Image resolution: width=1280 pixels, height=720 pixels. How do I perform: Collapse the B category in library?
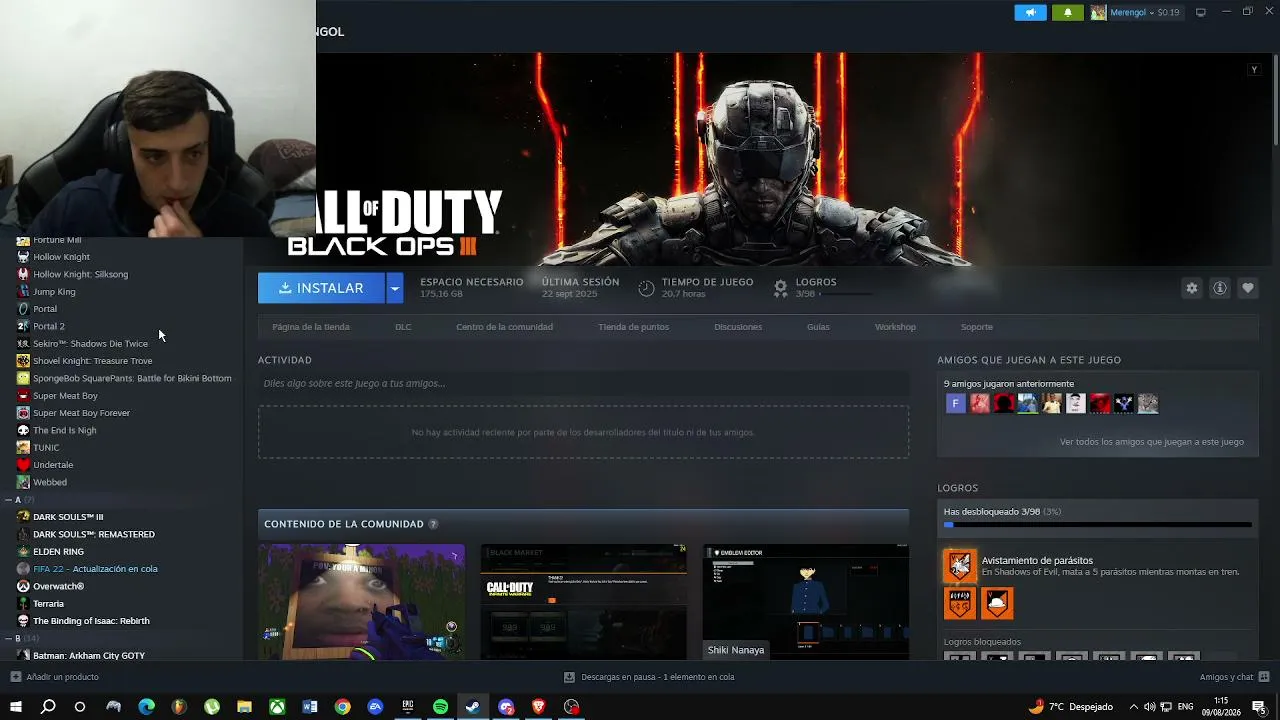click(8, 638)
